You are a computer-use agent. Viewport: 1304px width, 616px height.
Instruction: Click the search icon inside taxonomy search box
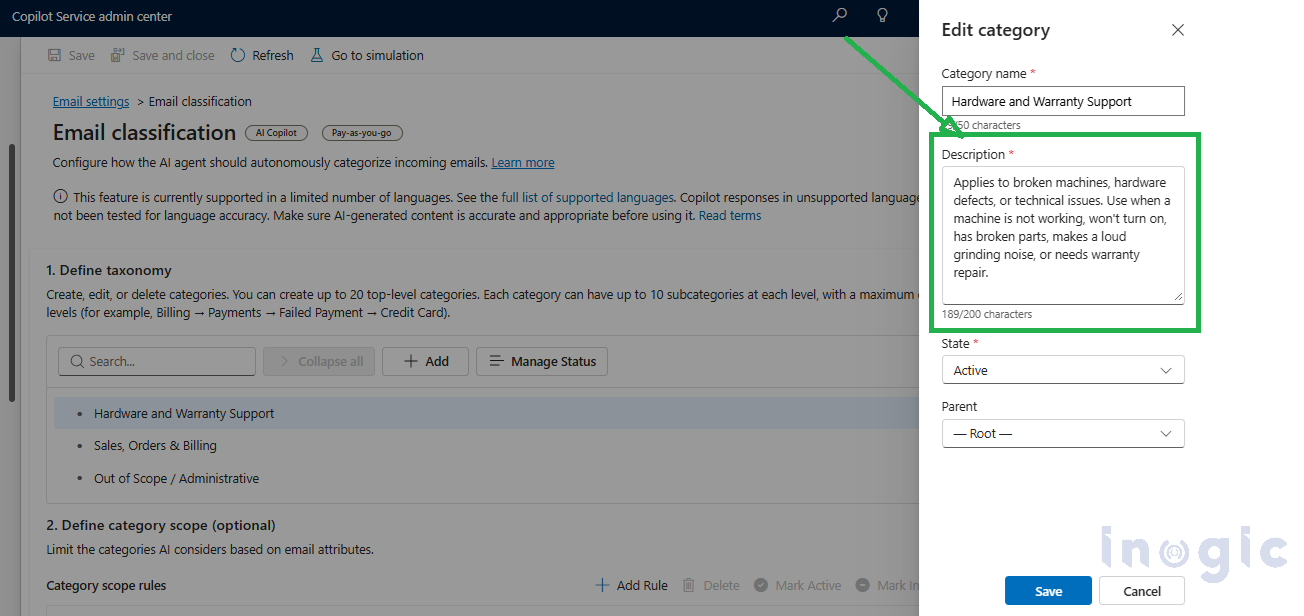[x=76, y=361]
